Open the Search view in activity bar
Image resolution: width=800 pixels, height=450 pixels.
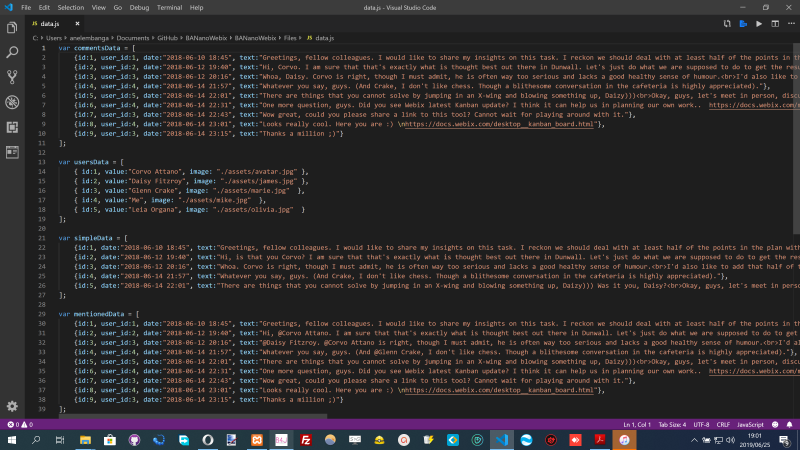coord(12,50)
